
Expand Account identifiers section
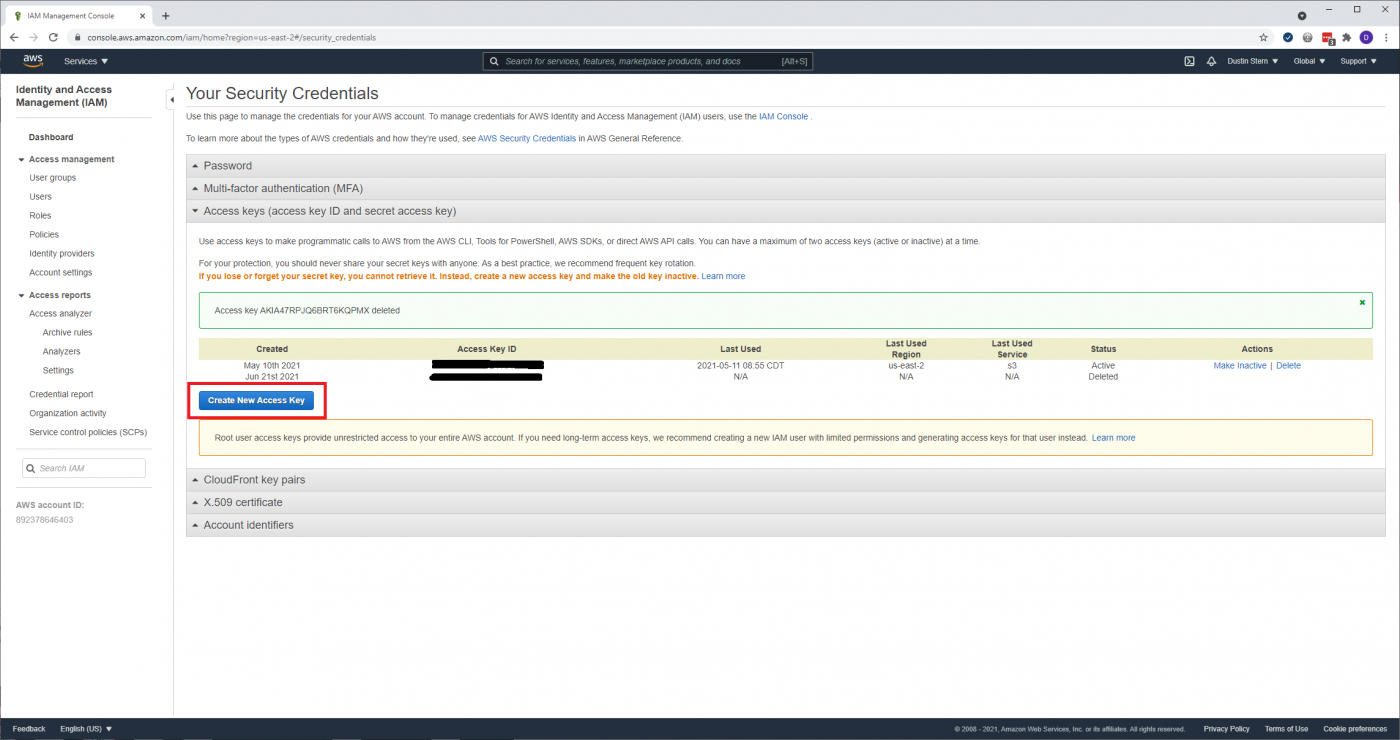785,525
